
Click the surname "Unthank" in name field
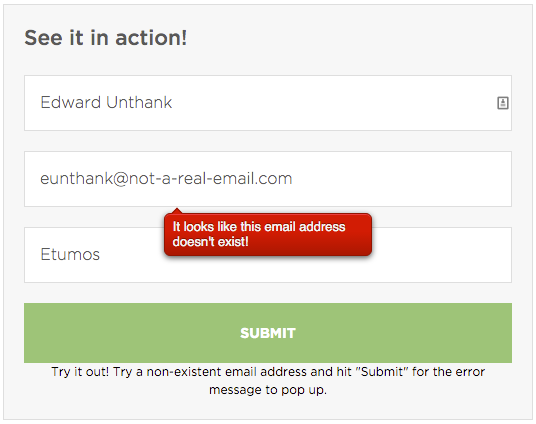139,102
